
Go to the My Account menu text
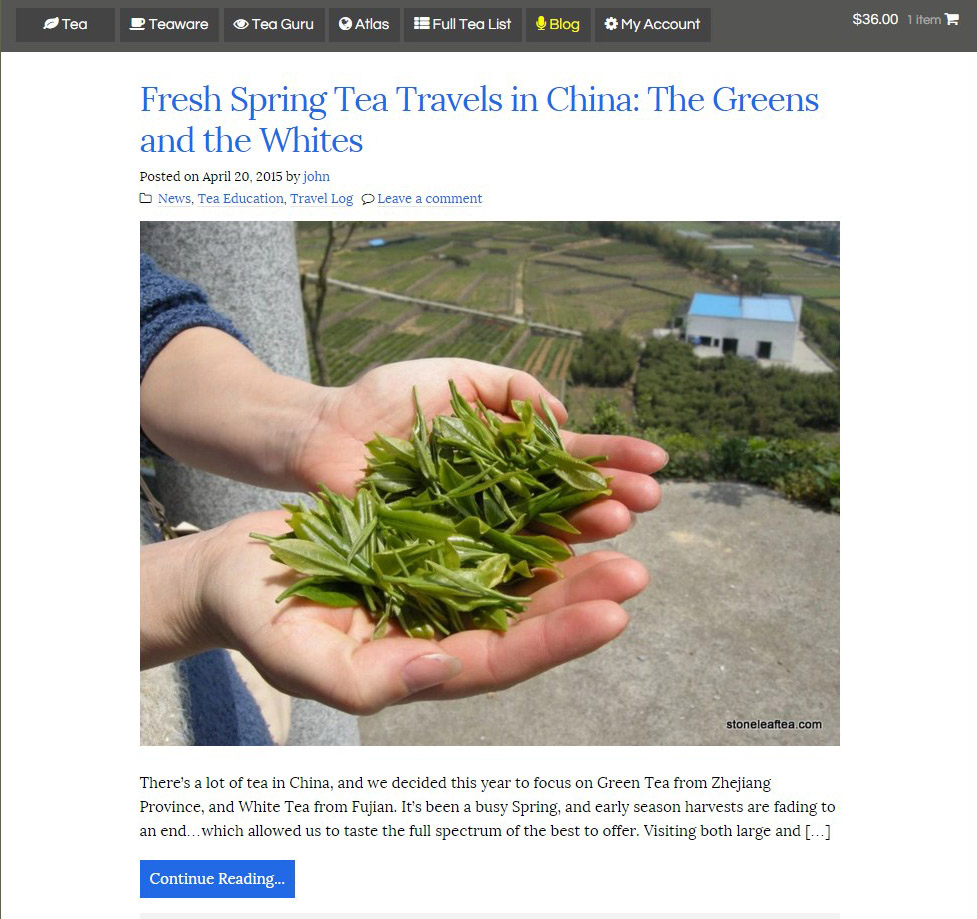pyautogui.click(x=660, y=24)
